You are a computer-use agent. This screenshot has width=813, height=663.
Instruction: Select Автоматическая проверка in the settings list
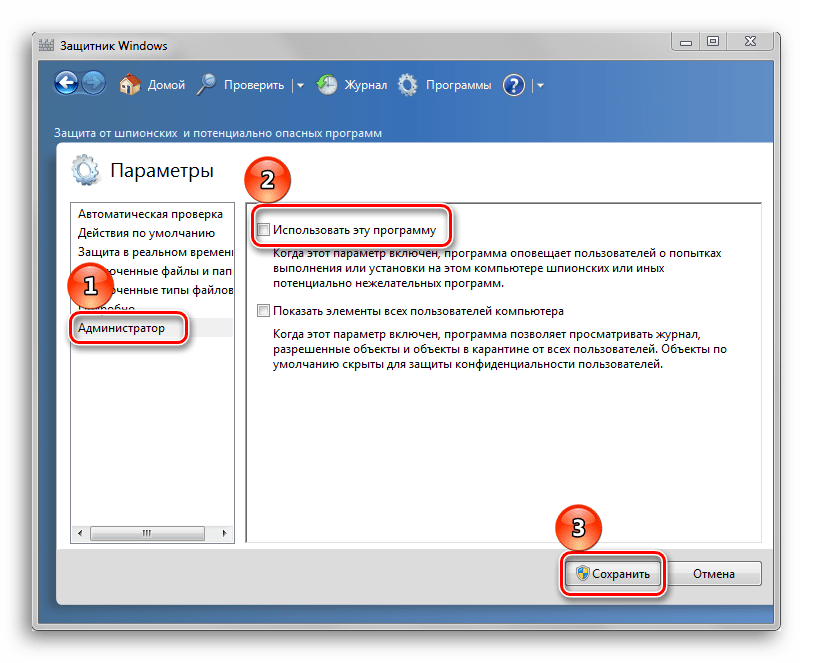click(150, 214)
